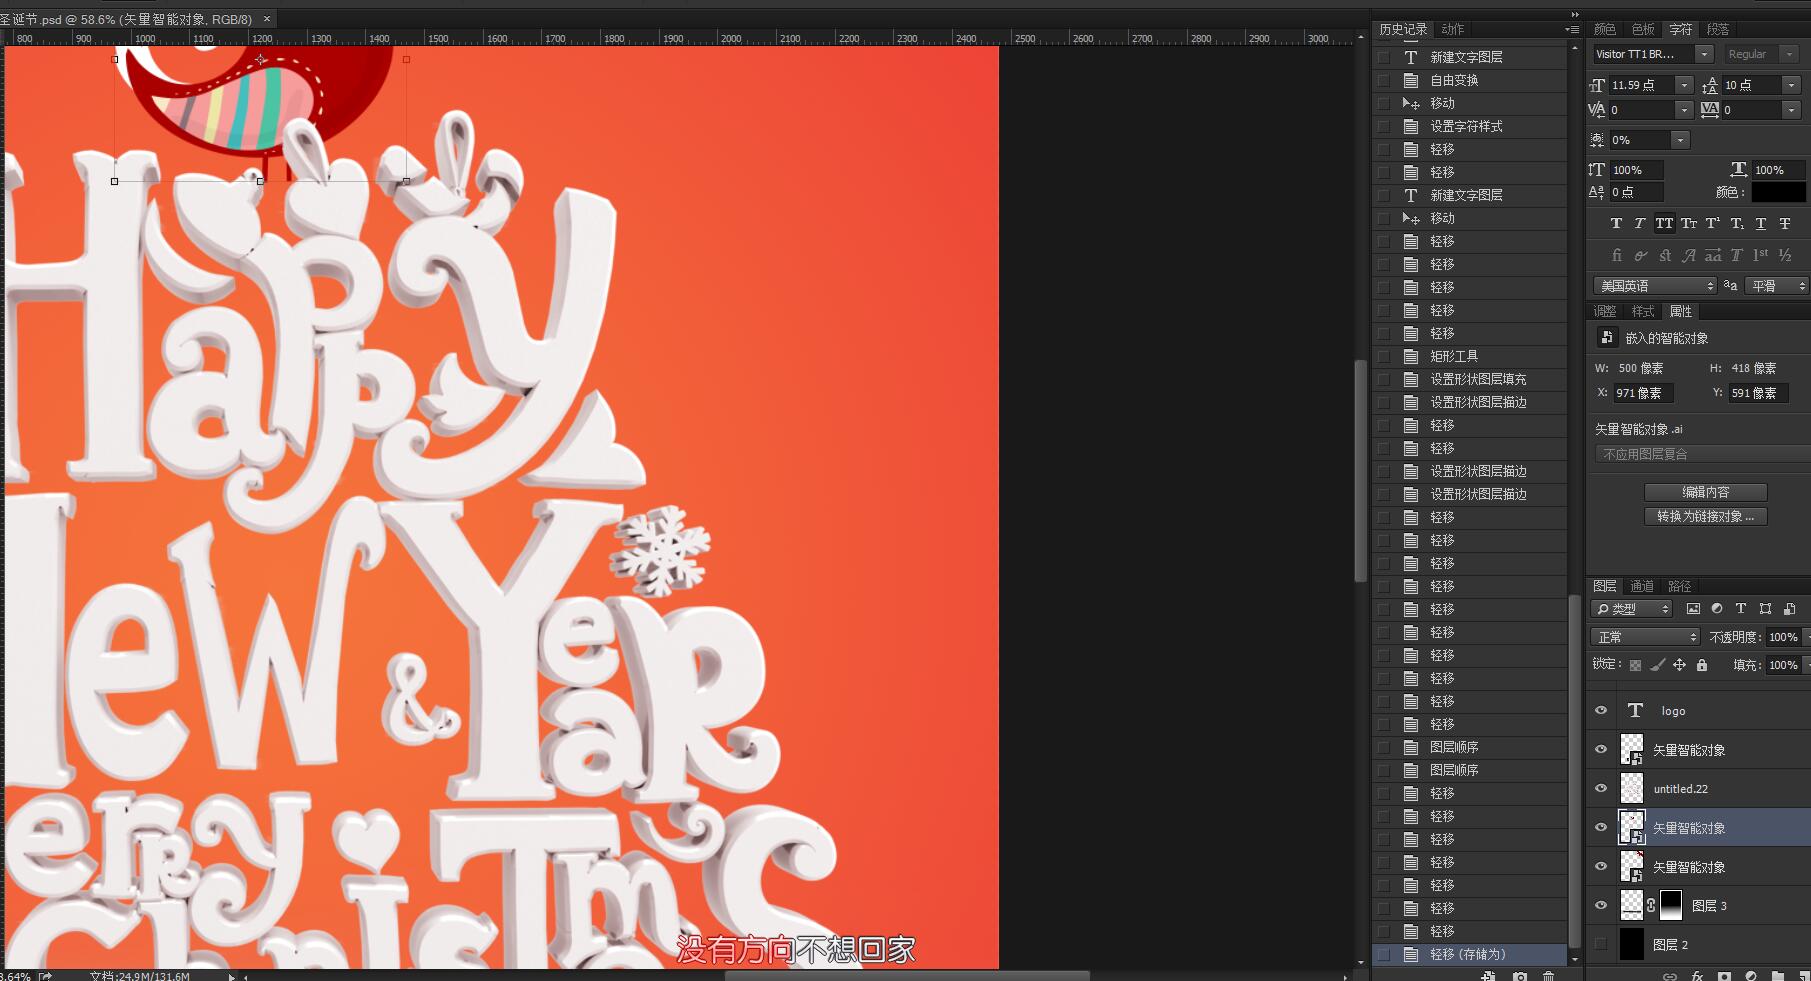Apply faux bold in Character panel
This screenshot has height=981, width=1811.
(1616, 223)
